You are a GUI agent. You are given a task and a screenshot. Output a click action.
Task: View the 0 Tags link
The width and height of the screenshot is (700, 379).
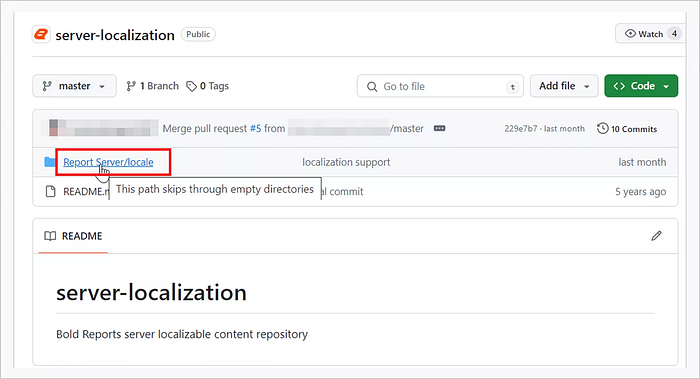[x=208, y=86]
